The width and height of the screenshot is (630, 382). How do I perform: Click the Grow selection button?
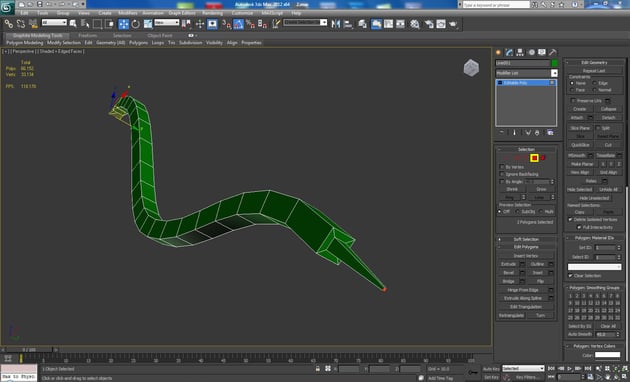(x=541, y=189)
